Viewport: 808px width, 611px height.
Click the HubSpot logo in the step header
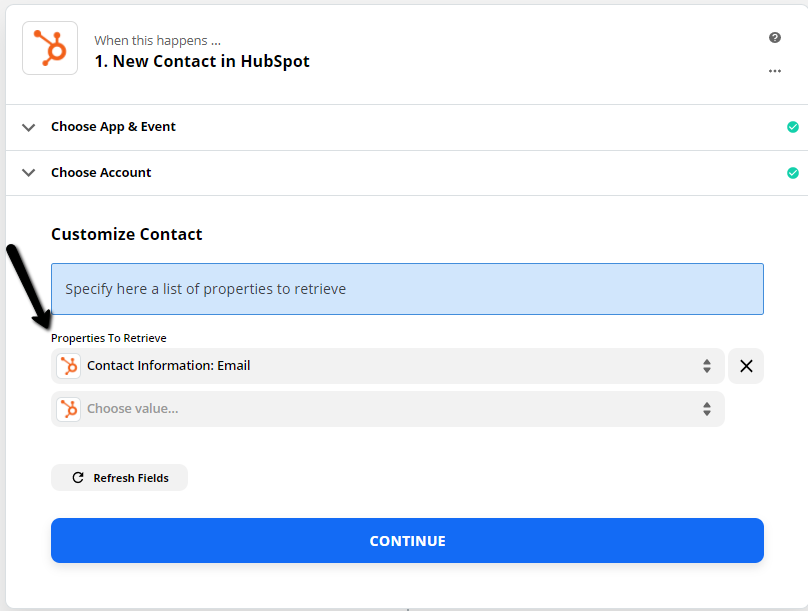click(x=50, y=48)
